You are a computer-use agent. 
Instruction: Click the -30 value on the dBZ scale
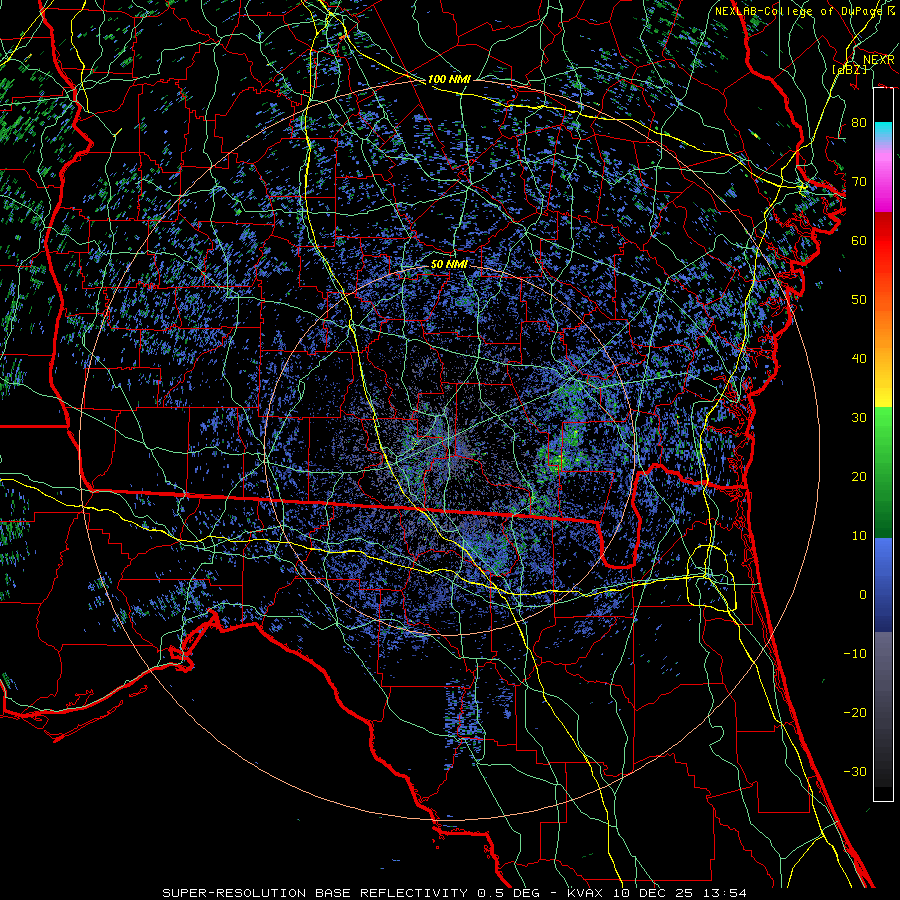pyautogui.click(x=855, y=771)
